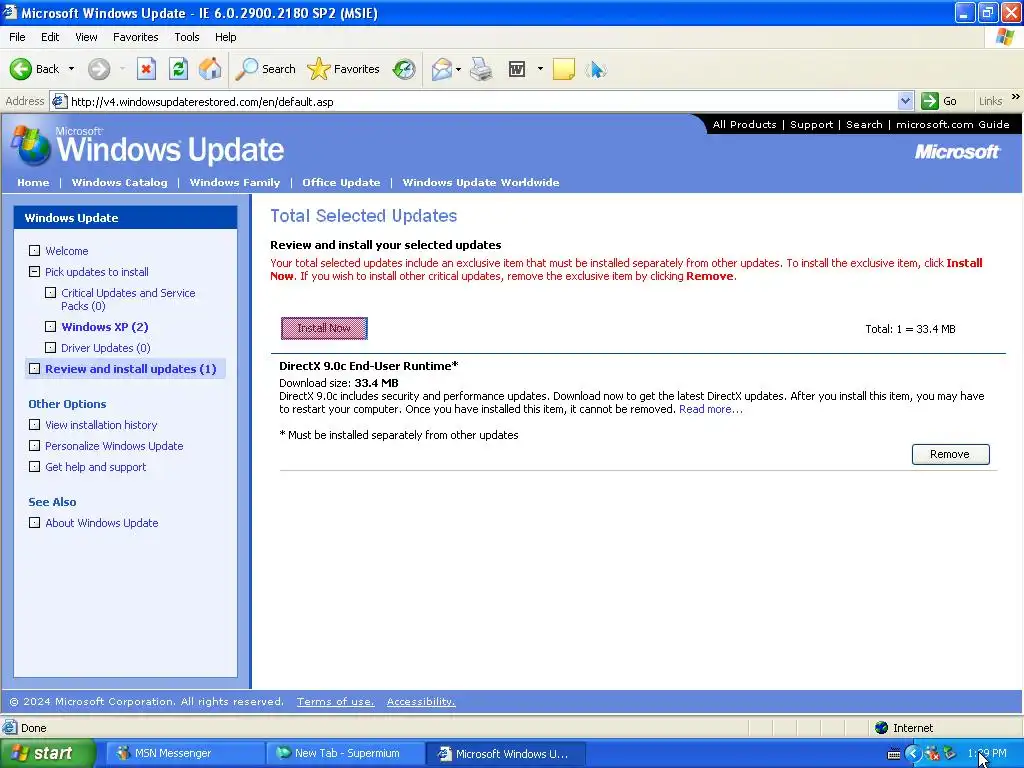Remove the DirectX 9.0c update

click(950, 454)
